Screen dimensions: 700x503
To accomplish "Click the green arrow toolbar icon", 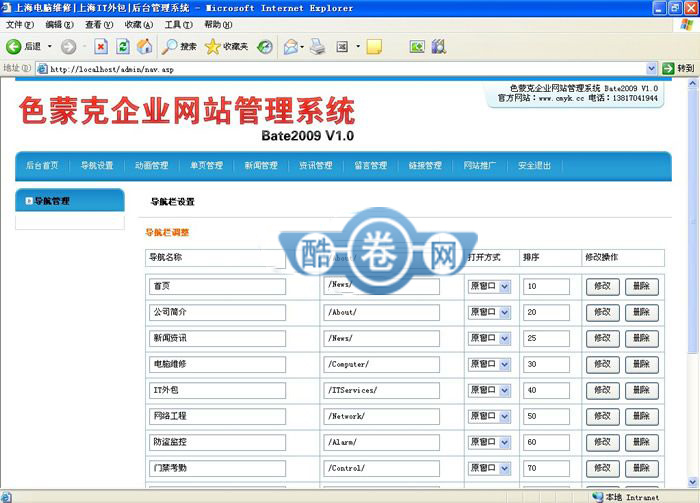I will (417, 46).
